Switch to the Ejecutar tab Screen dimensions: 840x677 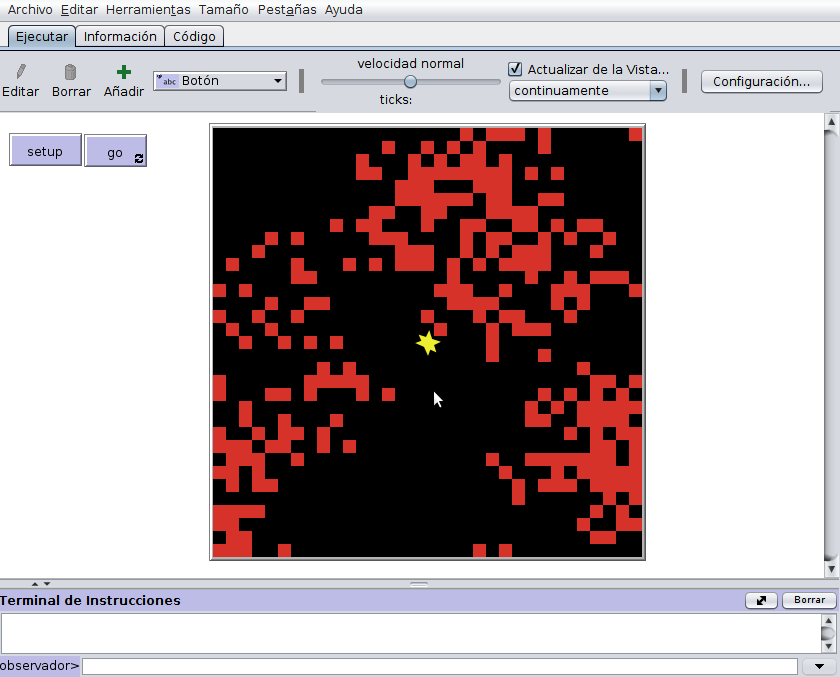coord(42,36)
